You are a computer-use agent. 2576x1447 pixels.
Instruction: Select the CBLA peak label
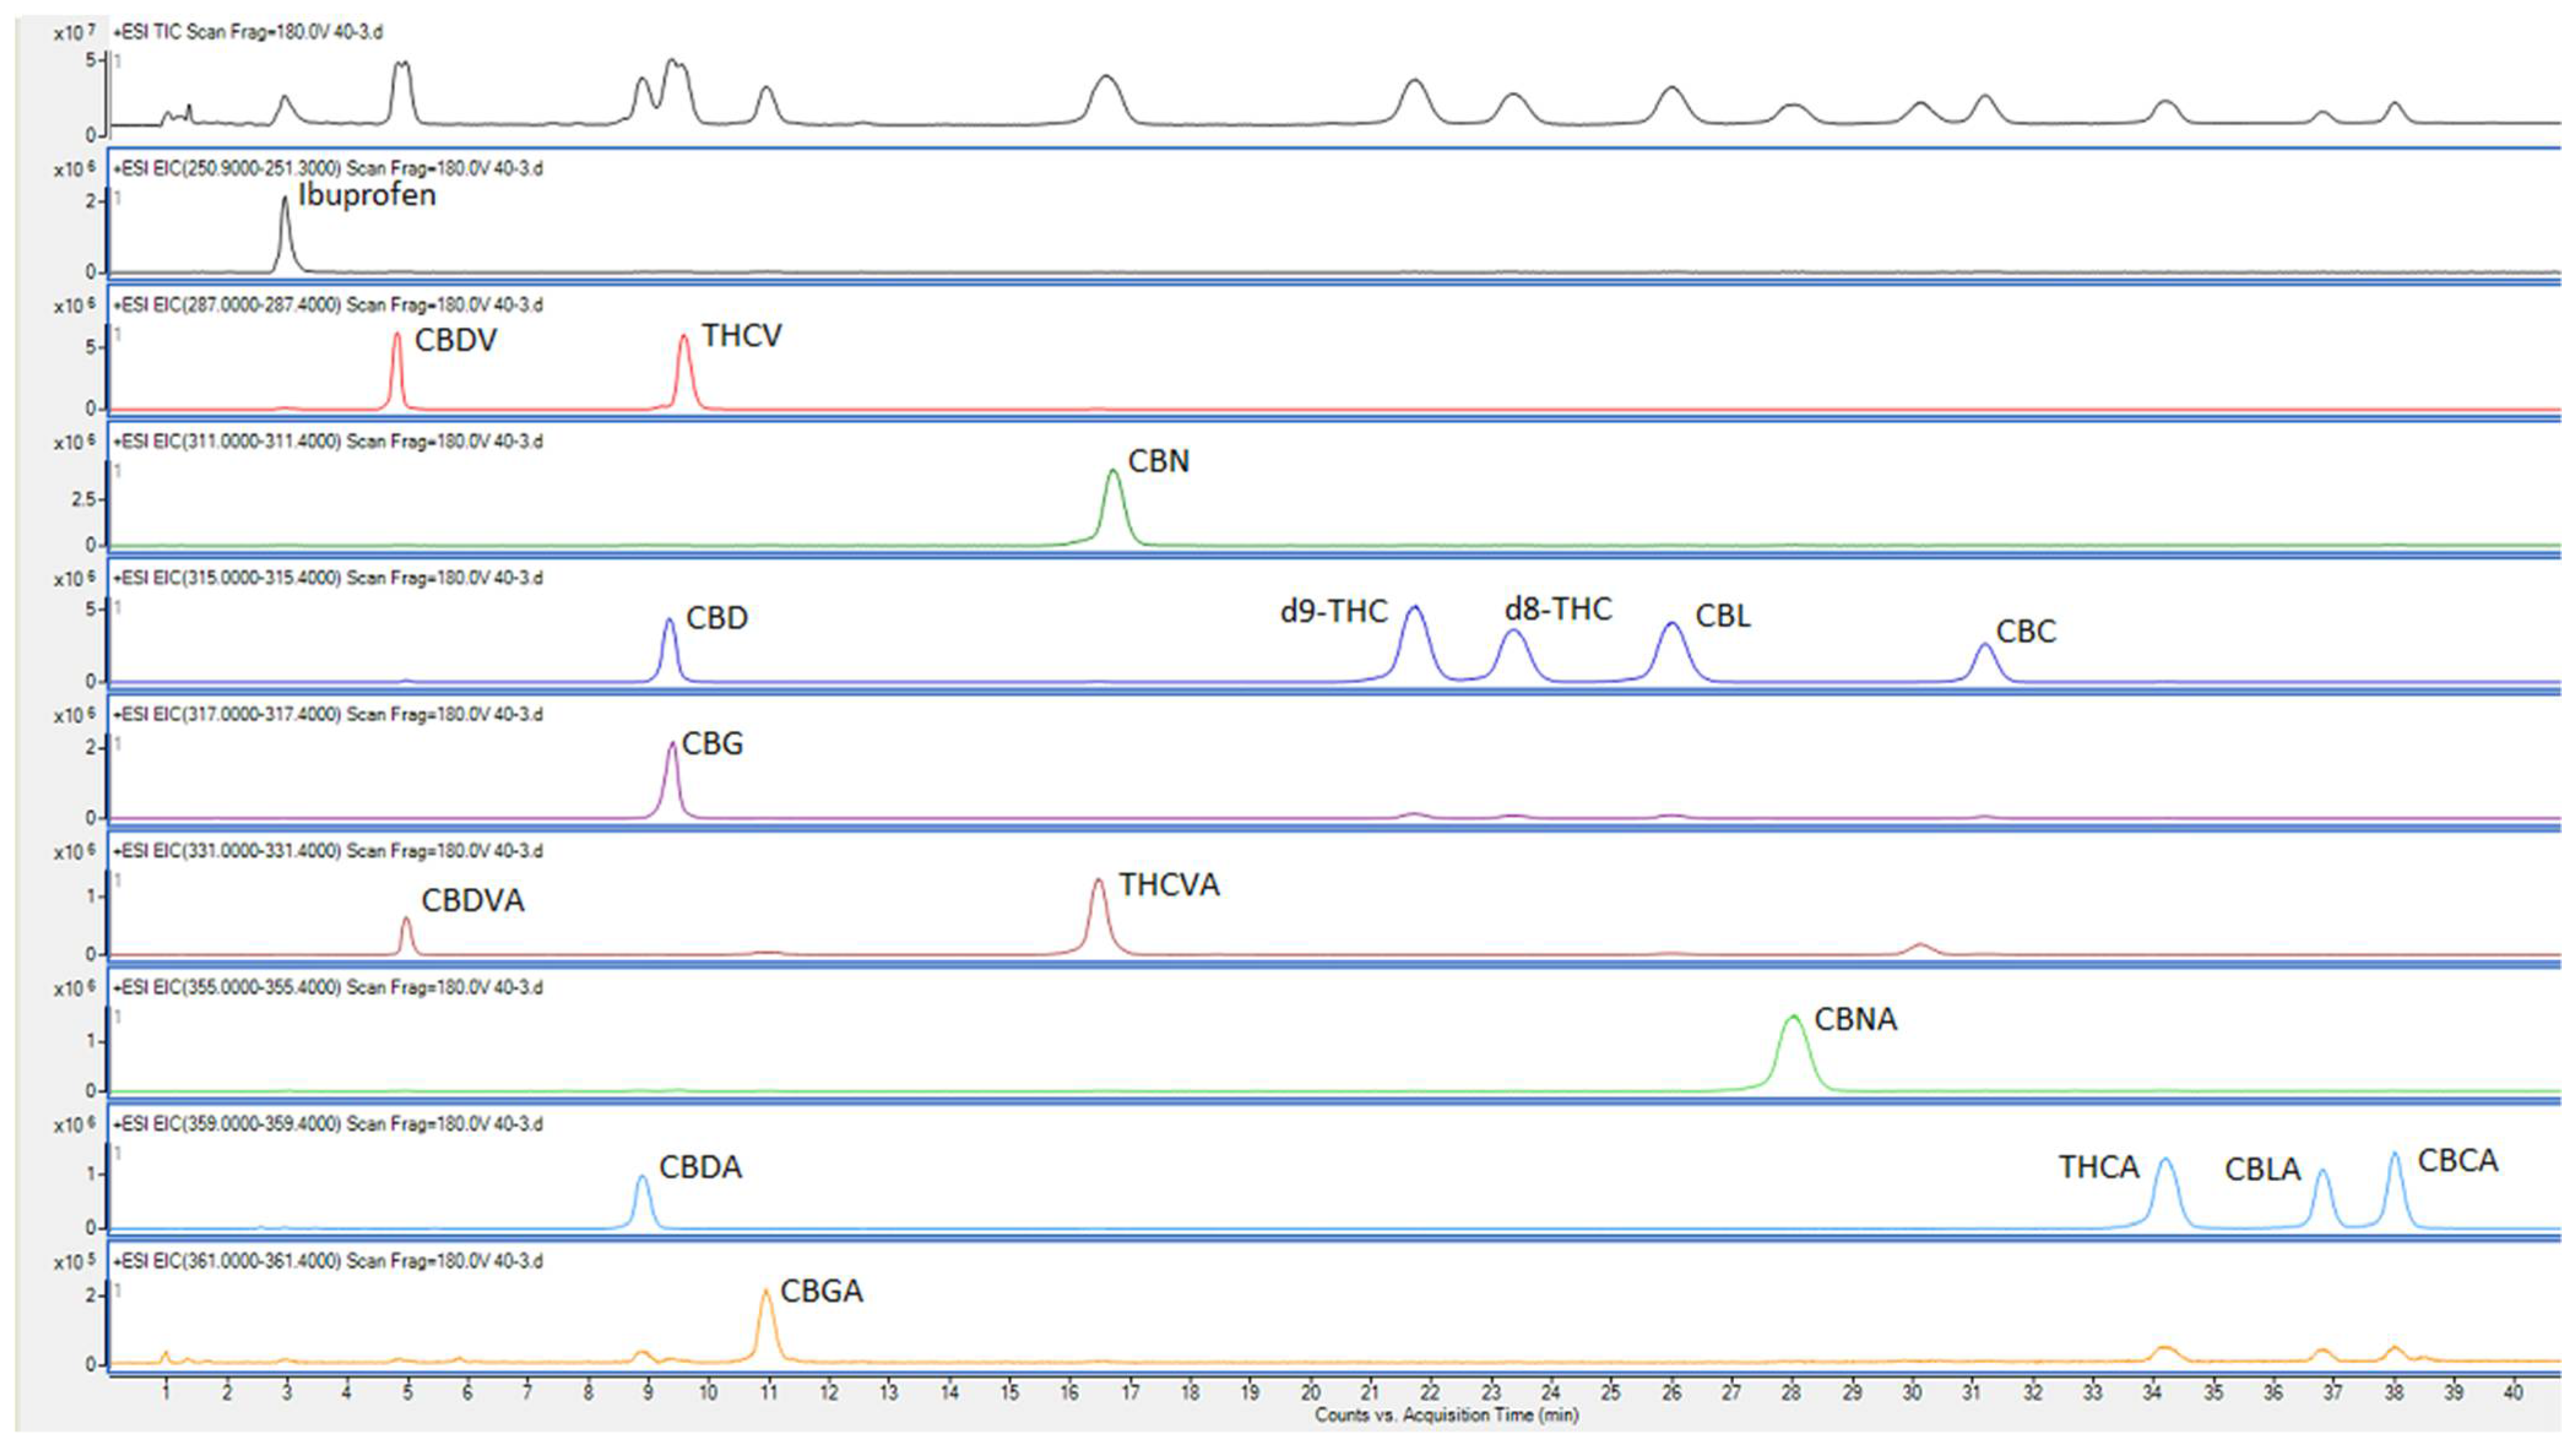pyautogui.click(x=2262, y=1170)
